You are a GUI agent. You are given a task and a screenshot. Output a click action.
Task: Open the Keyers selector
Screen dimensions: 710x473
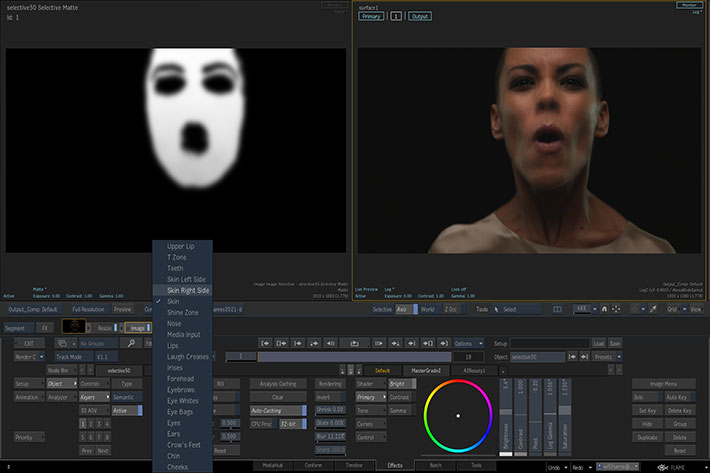tap(94, 397)
